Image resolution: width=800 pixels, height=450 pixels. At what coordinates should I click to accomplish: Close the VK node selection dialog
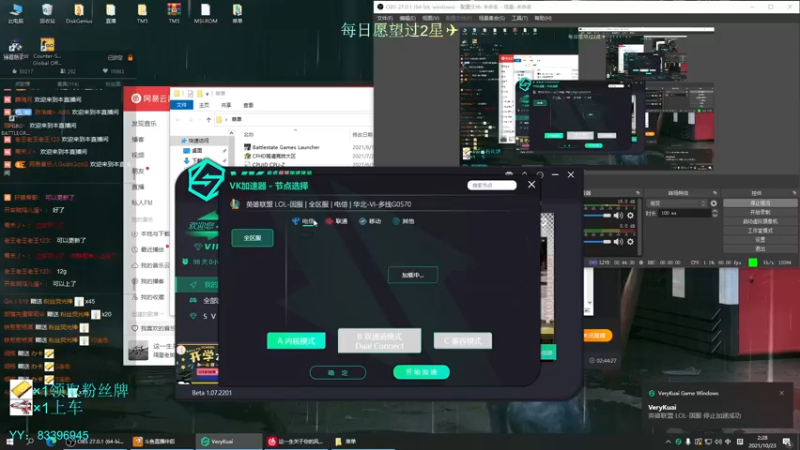(x=531, y=185)
